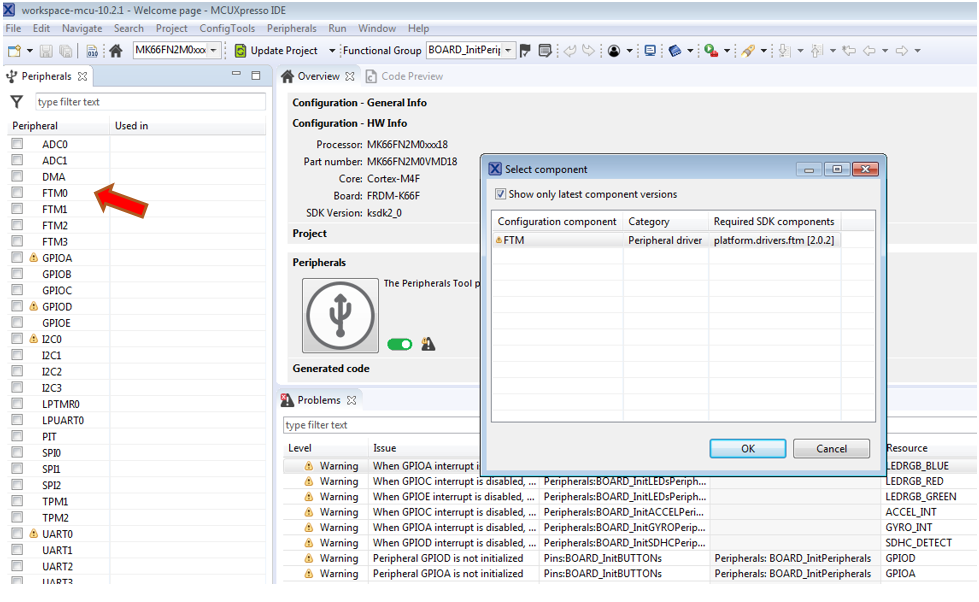Click the green run with red toolbox icon
979x602 pixels.
(711, 51)
